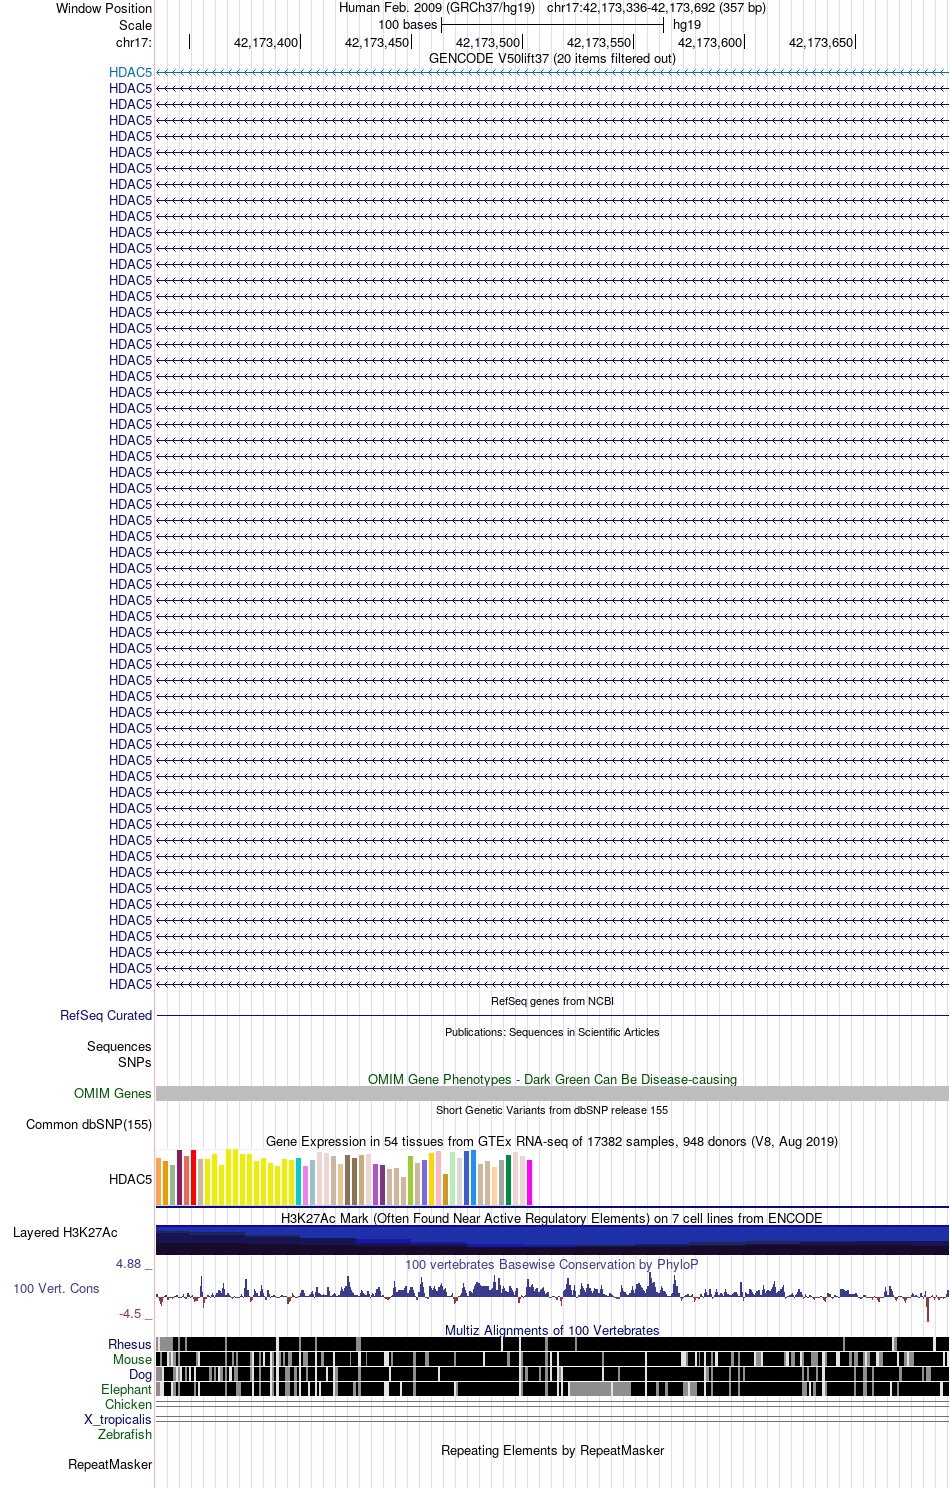Click the SNPs track label
950x1488 pixels.
(x=135, y=1062)
